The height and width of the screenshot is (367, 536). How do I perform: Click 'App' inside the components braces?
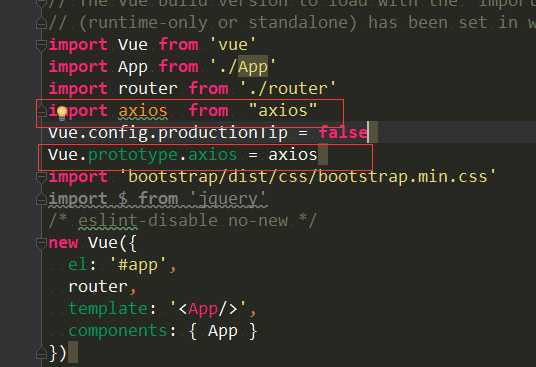[x=223, y=331]
